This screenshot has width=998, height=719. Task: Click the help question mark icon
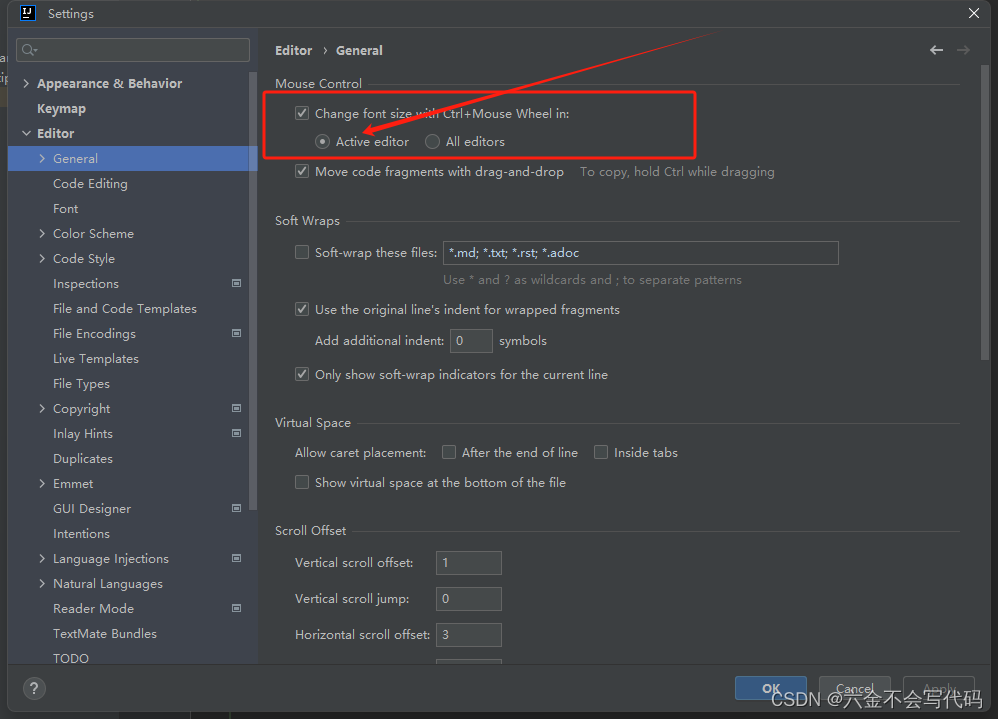point(33,688)
